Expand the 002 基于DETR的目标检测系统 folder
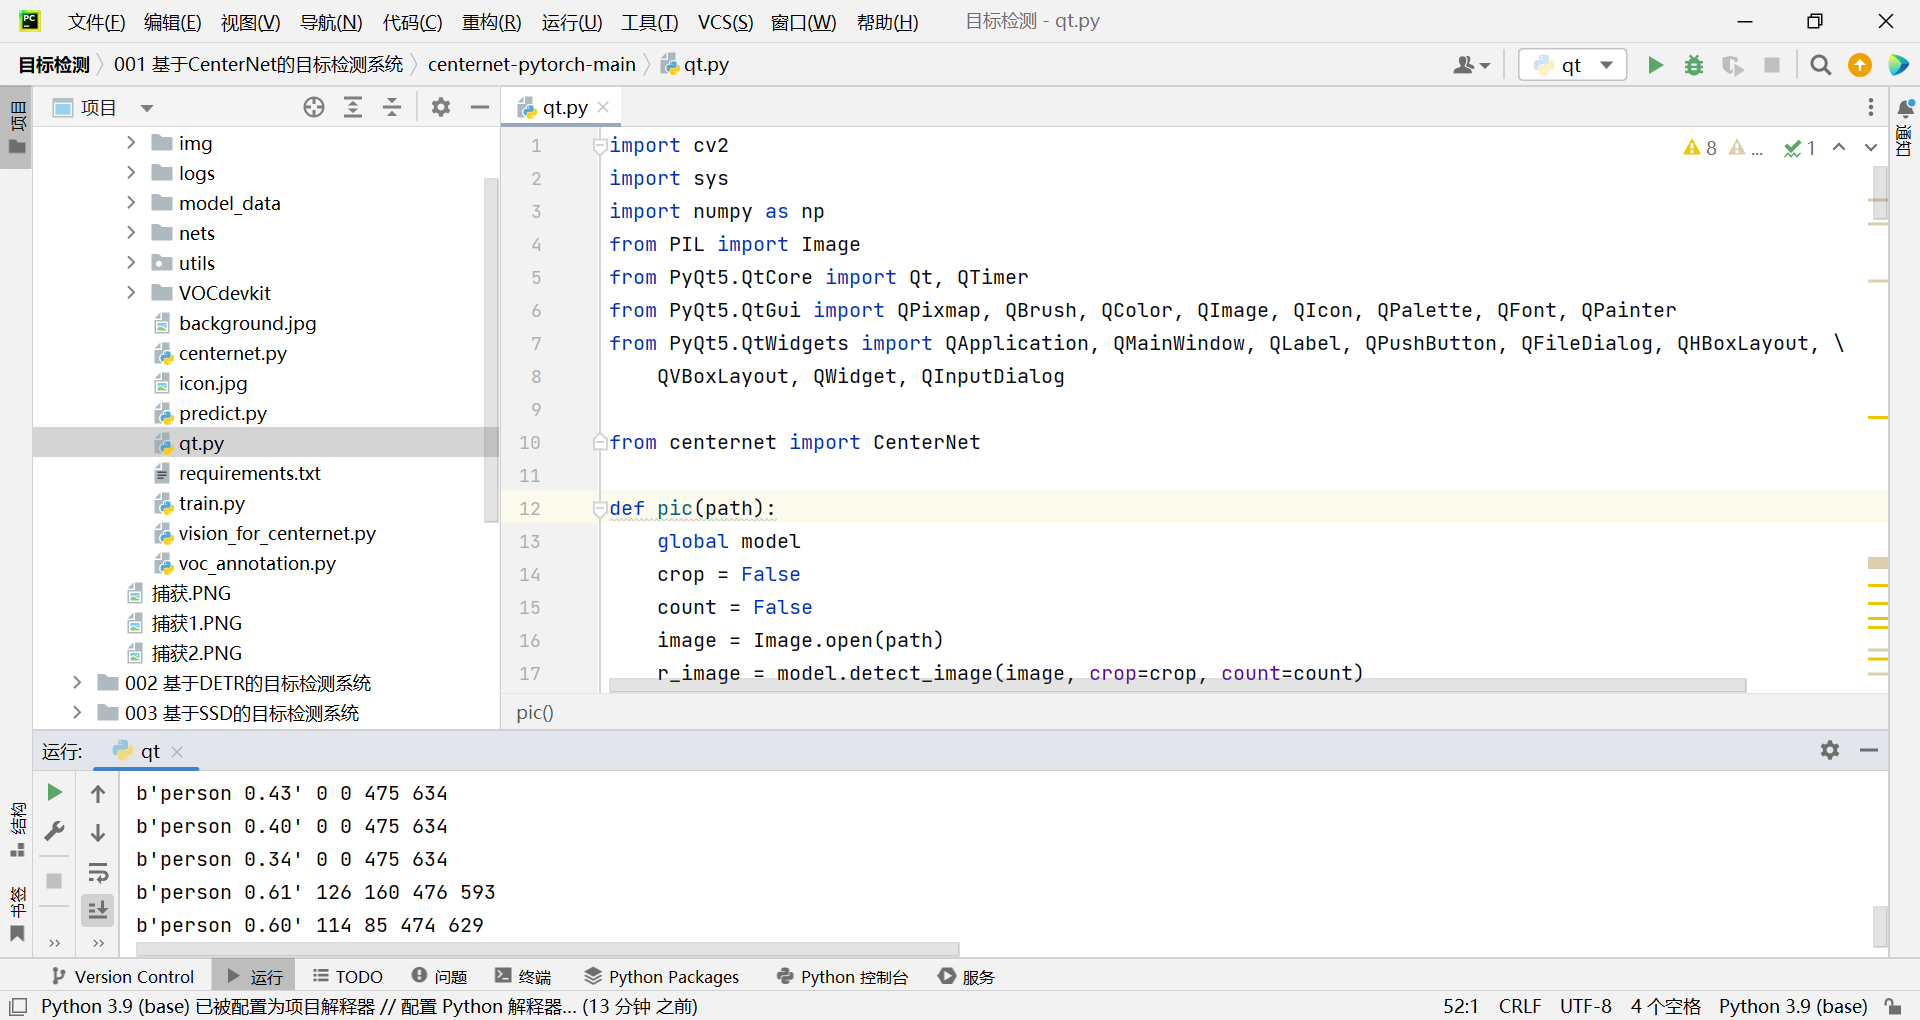The image size is (1920, 1020). [77, 683]
